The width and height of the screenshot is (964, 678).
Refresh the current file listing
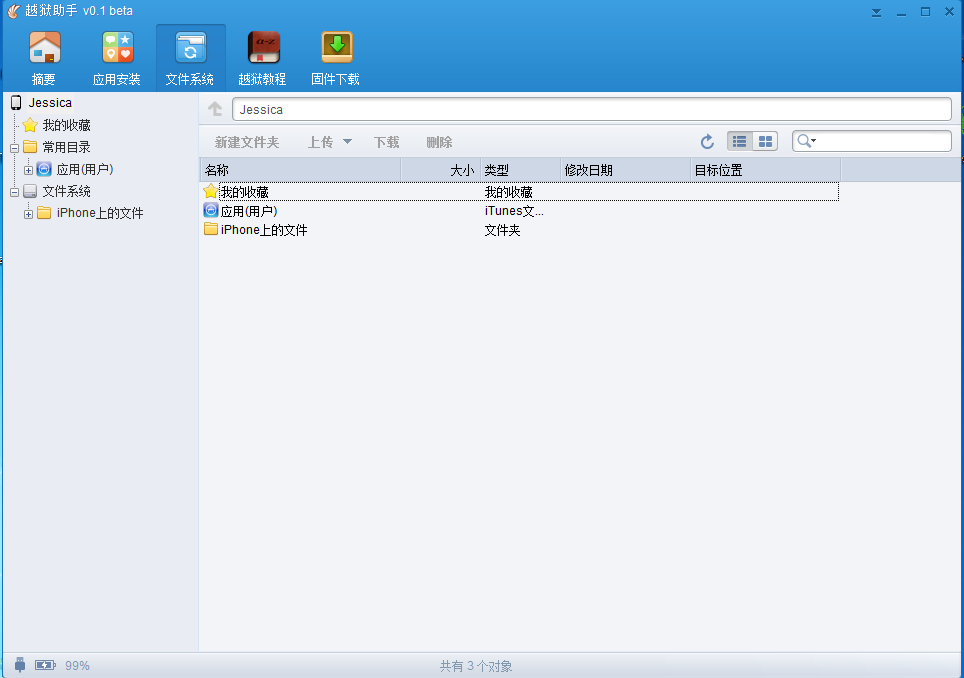coord(707,141)
